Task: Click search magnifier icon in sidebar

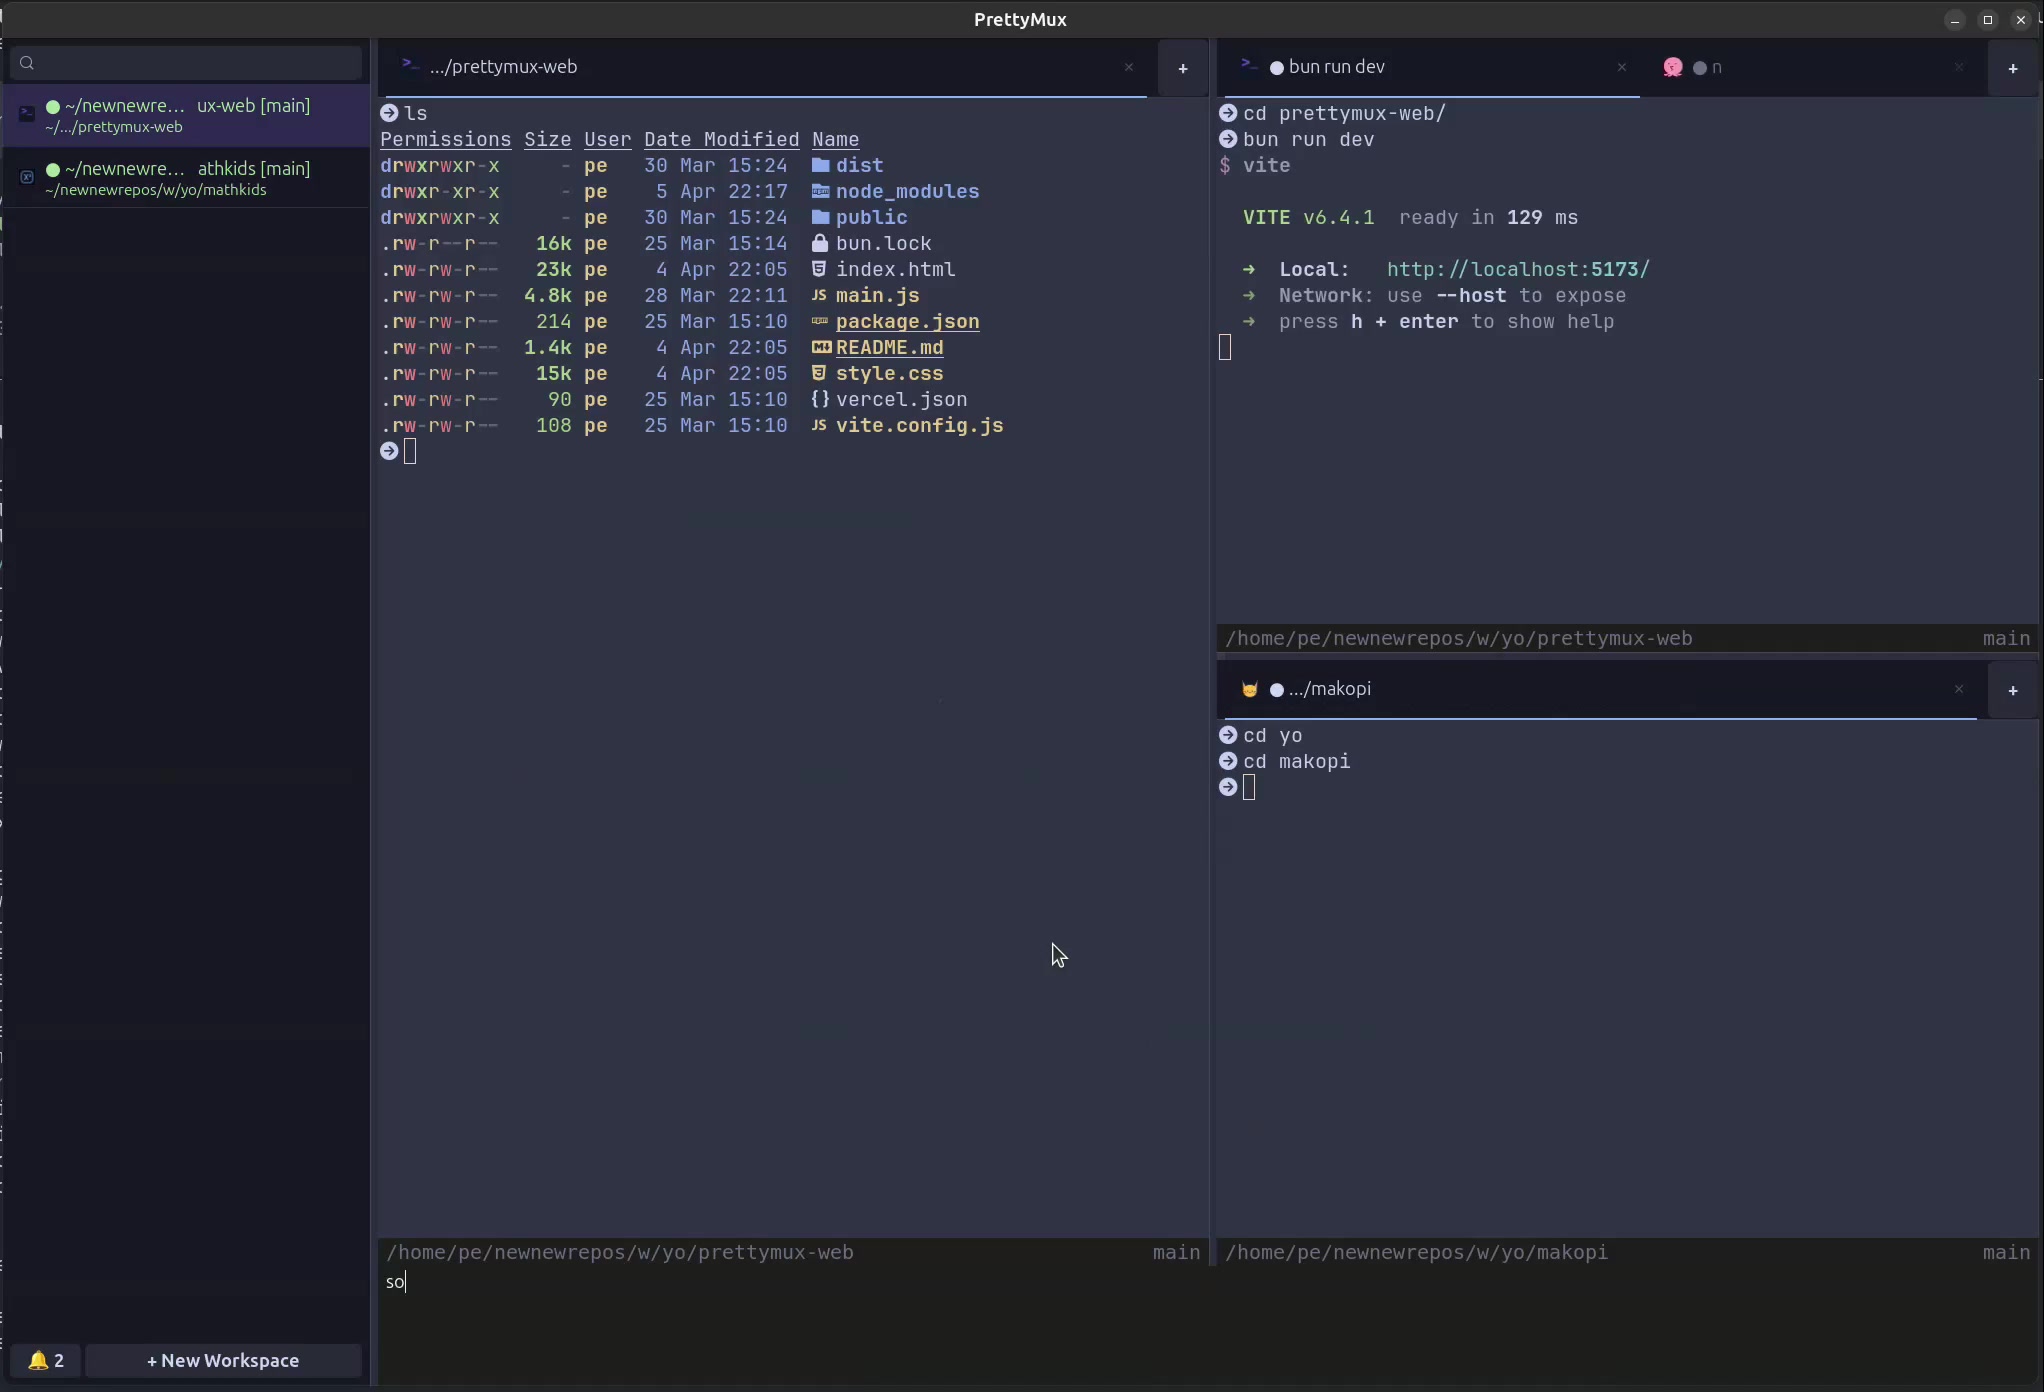Action: click(27, 63)
